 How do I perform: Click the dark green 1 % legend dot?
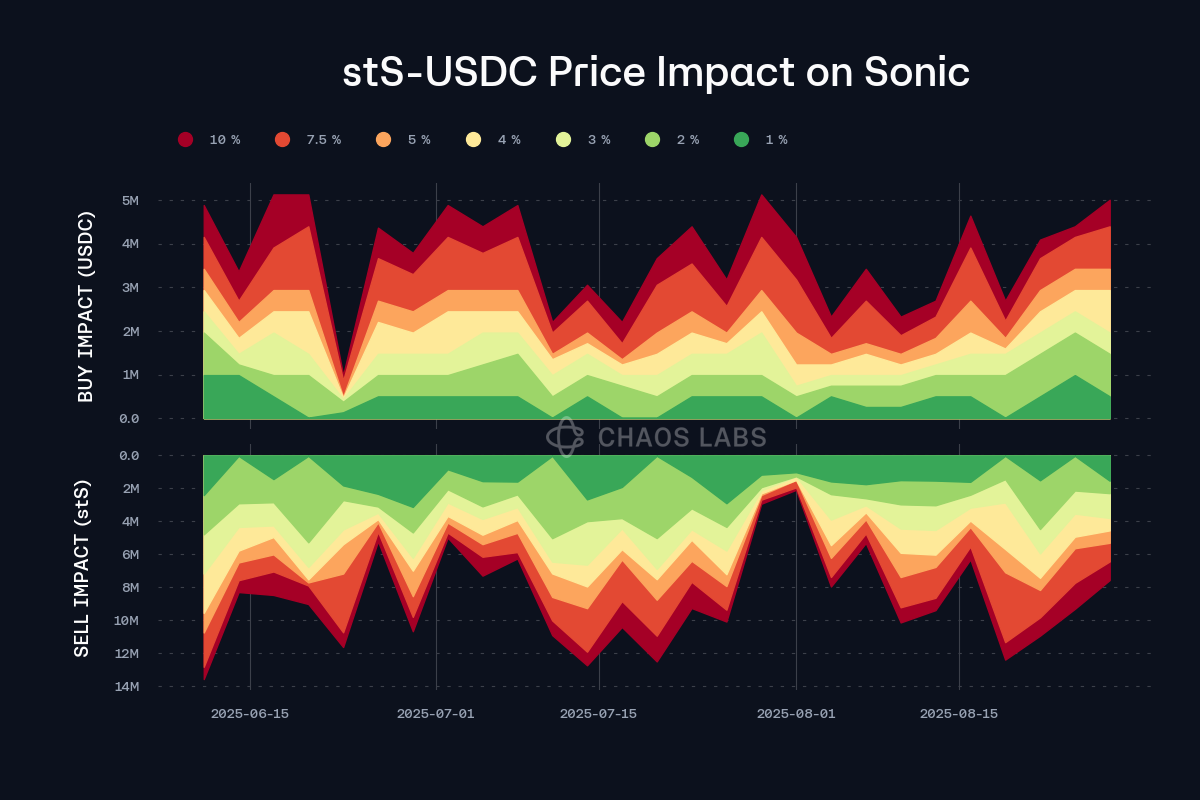tap(741, 140)
